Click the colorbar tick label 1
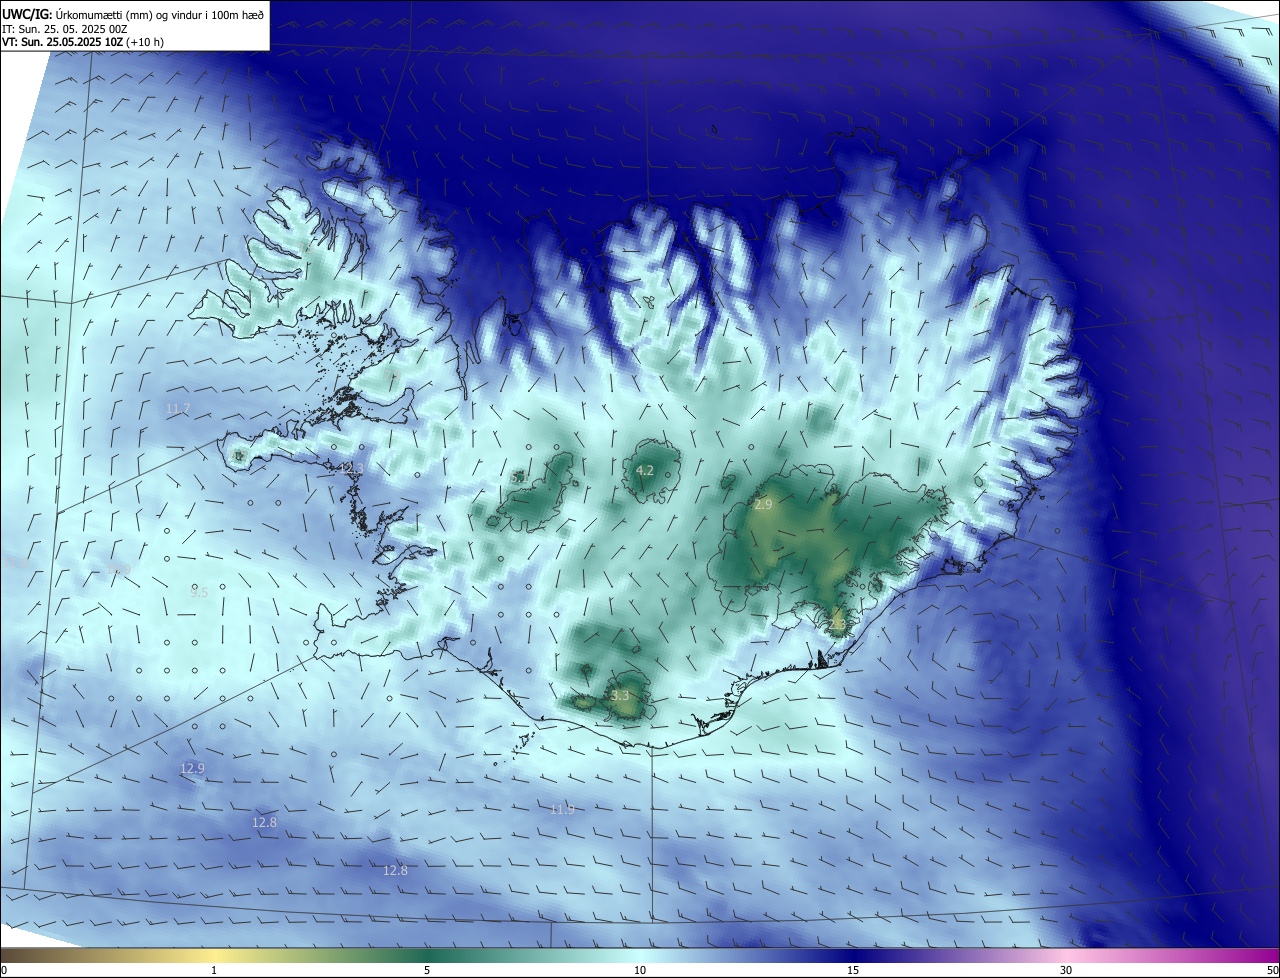 (214, 970)
